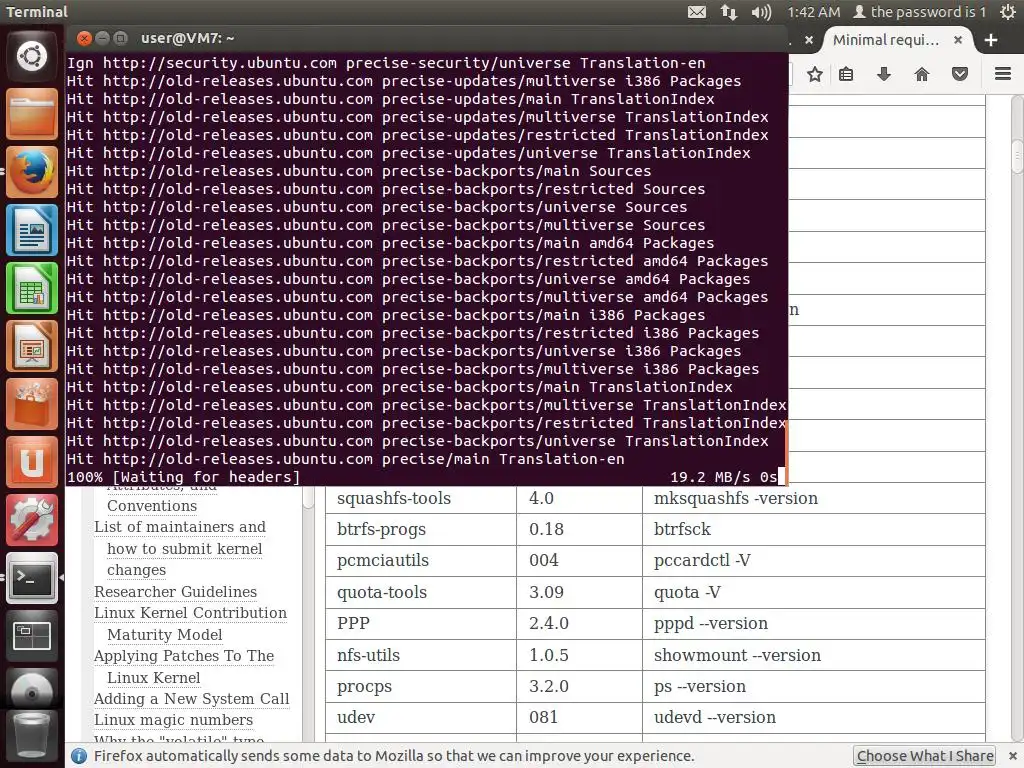
Task: Open LibreOffice Calc launcher icon
Action: click(31, 288)
